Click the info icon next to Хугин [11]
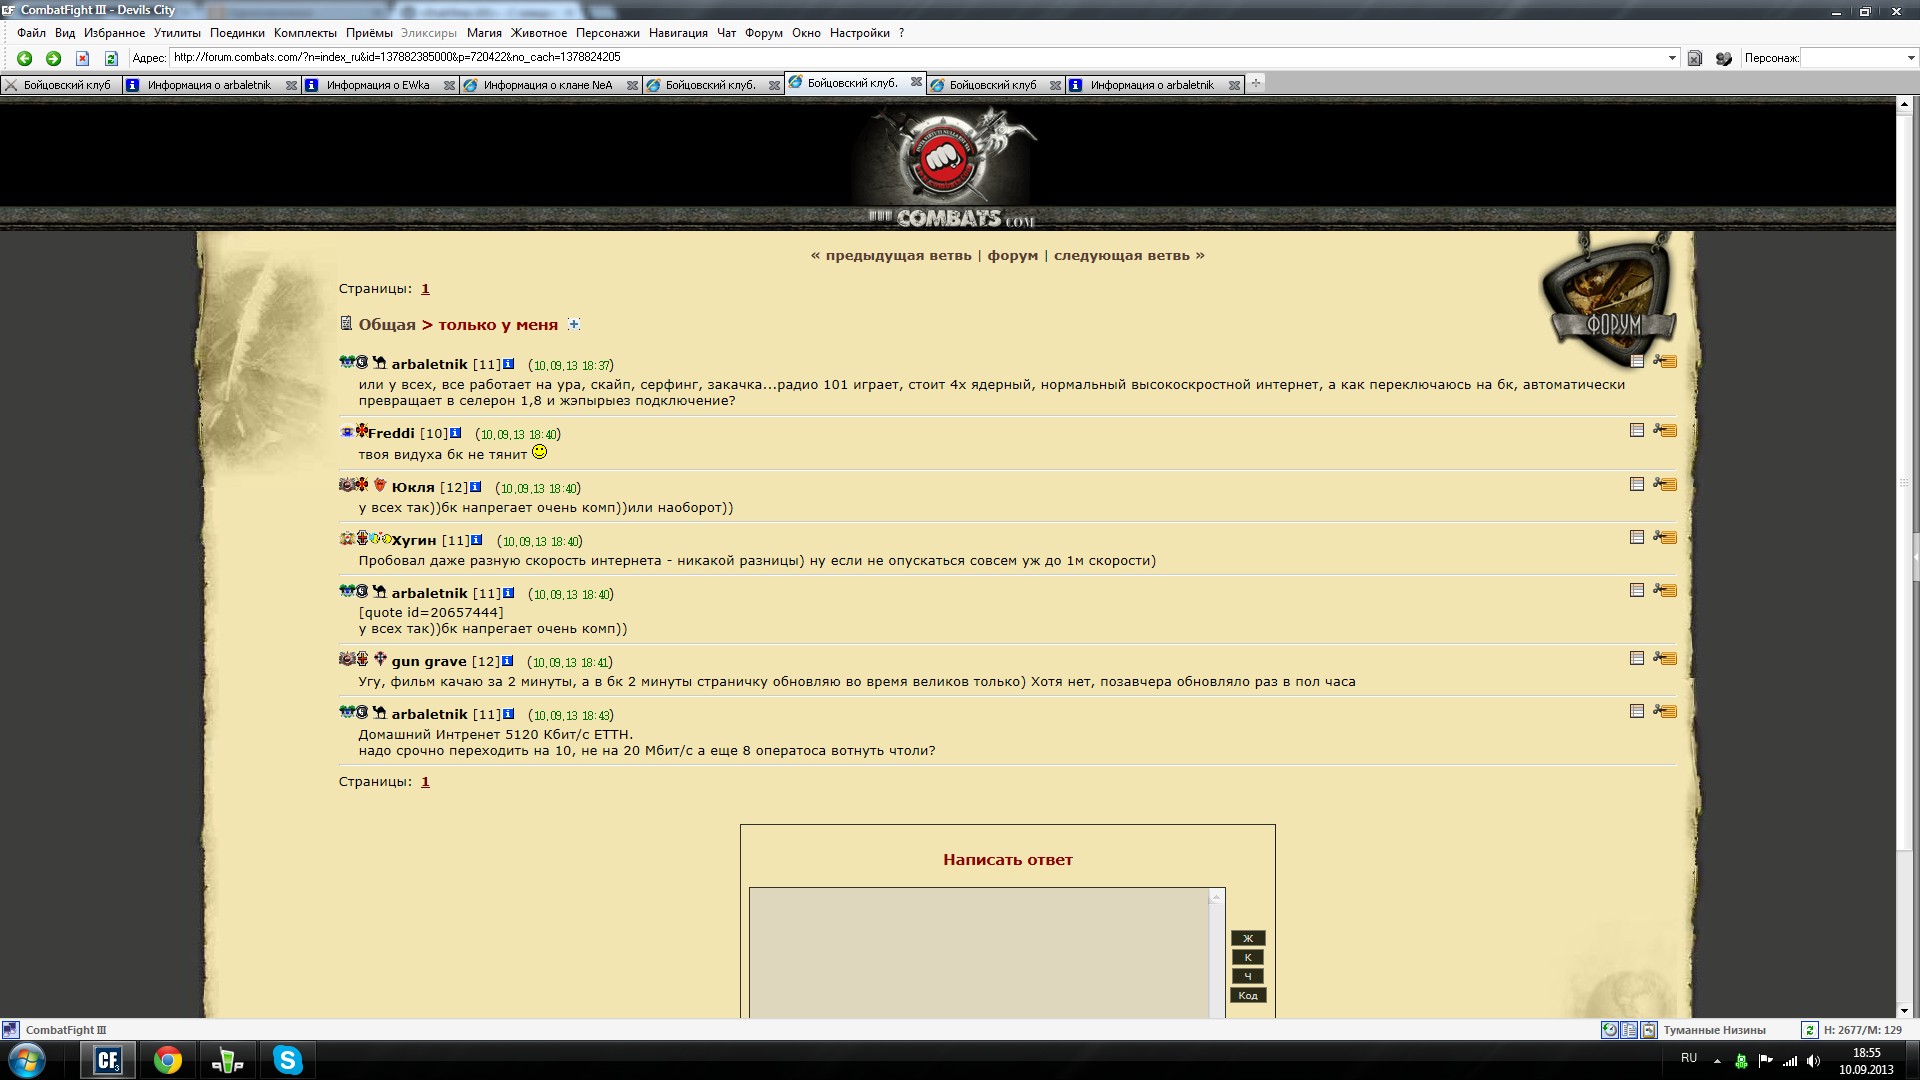This screenshot has width=1920, height=1080. 477,540
